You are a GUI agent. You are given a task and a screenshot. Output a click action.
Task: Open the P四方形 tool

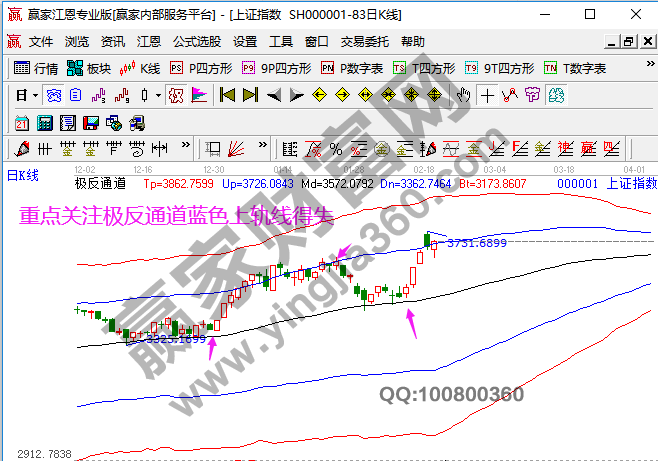click(x=201, y=68)
